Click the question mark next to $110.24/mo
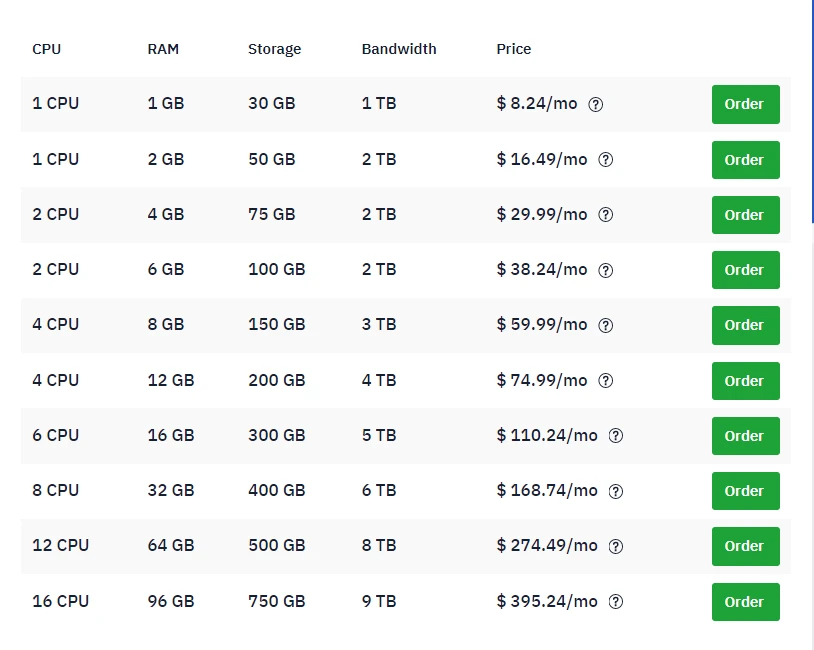The image size is (814, 650). pyautogui.click(x=615, y=436)
